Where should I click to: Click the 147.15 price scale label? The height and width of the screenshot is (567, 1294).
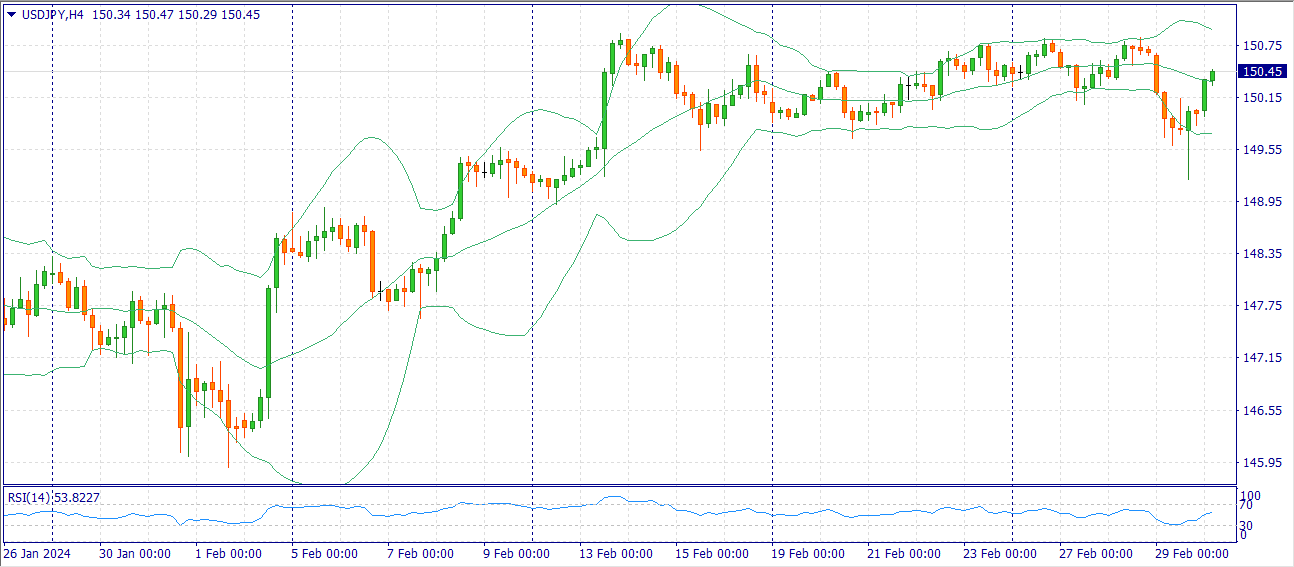click(1261, 358)
